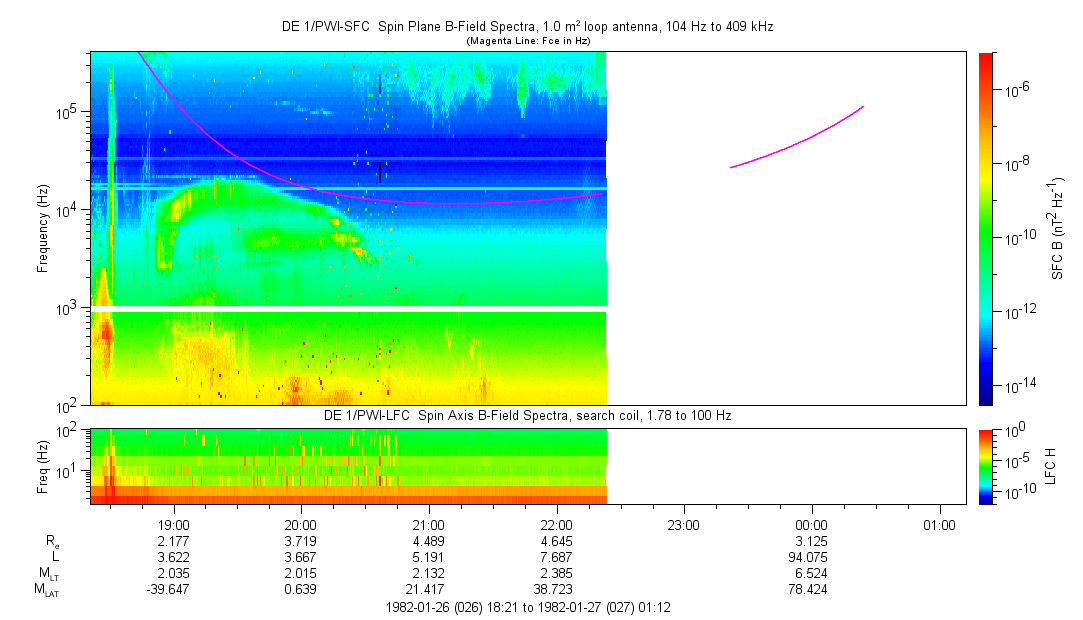Click the 10^-5 LFC colorbar tick label
Viewport: 1083px width, 620px height.
click(1015, 461)
